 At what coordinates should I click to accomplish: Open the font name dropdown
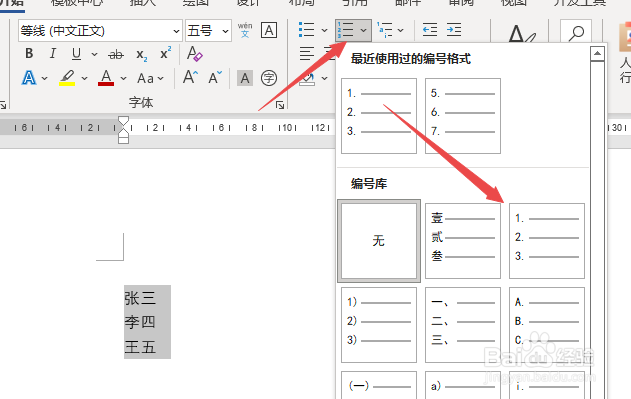pos(176,31)
